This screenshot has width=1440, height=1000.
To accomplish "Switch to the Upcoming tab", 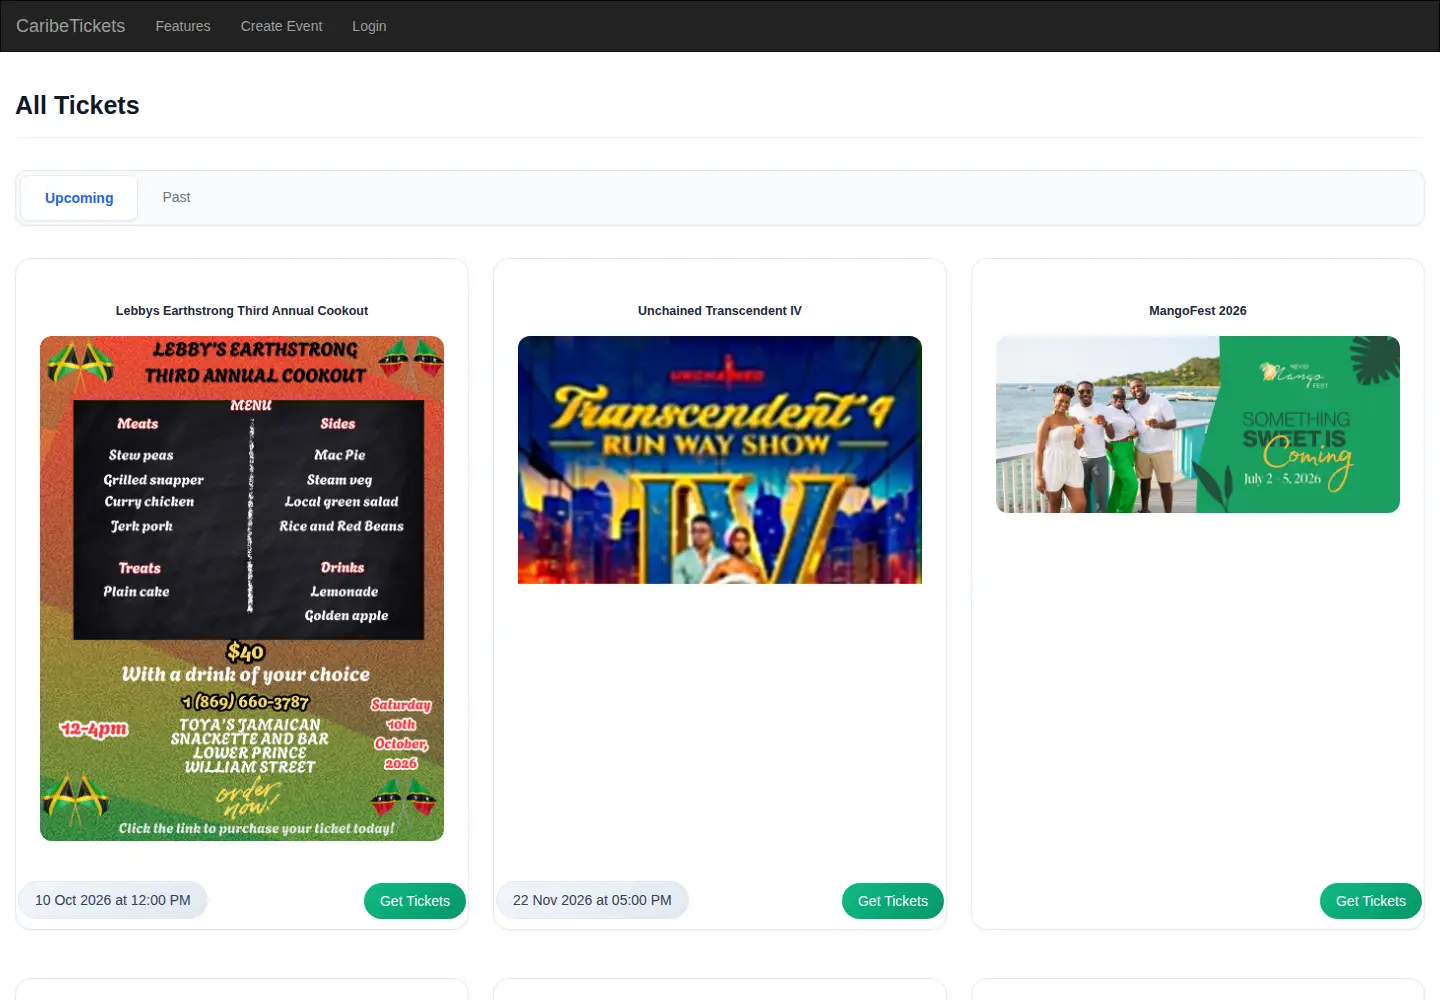I will [79, 198].
